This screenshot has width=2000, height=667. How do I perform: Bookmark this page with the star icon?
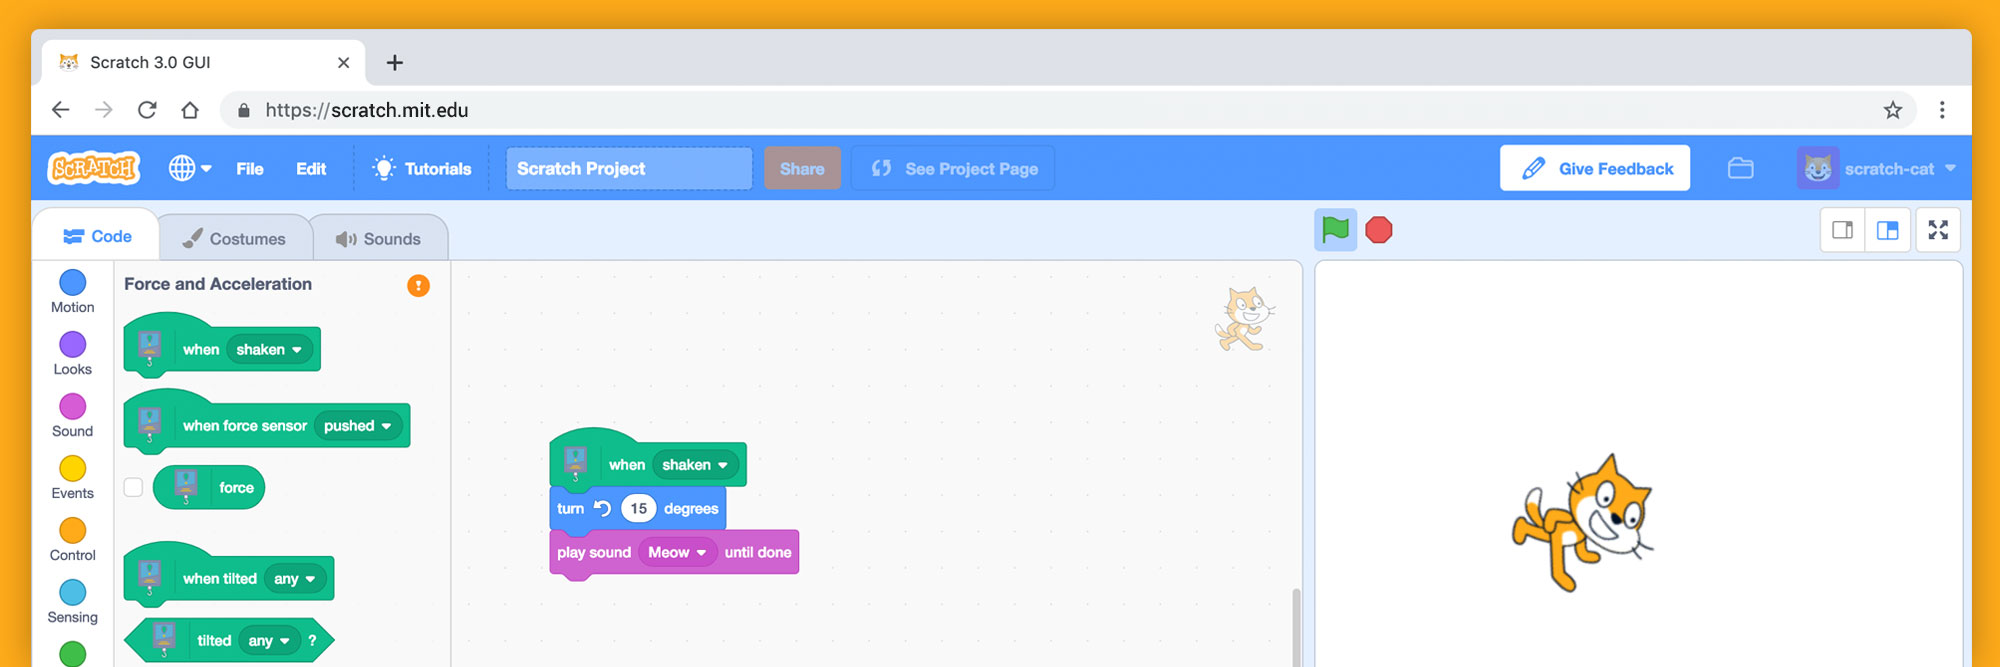coord(1892,110)
